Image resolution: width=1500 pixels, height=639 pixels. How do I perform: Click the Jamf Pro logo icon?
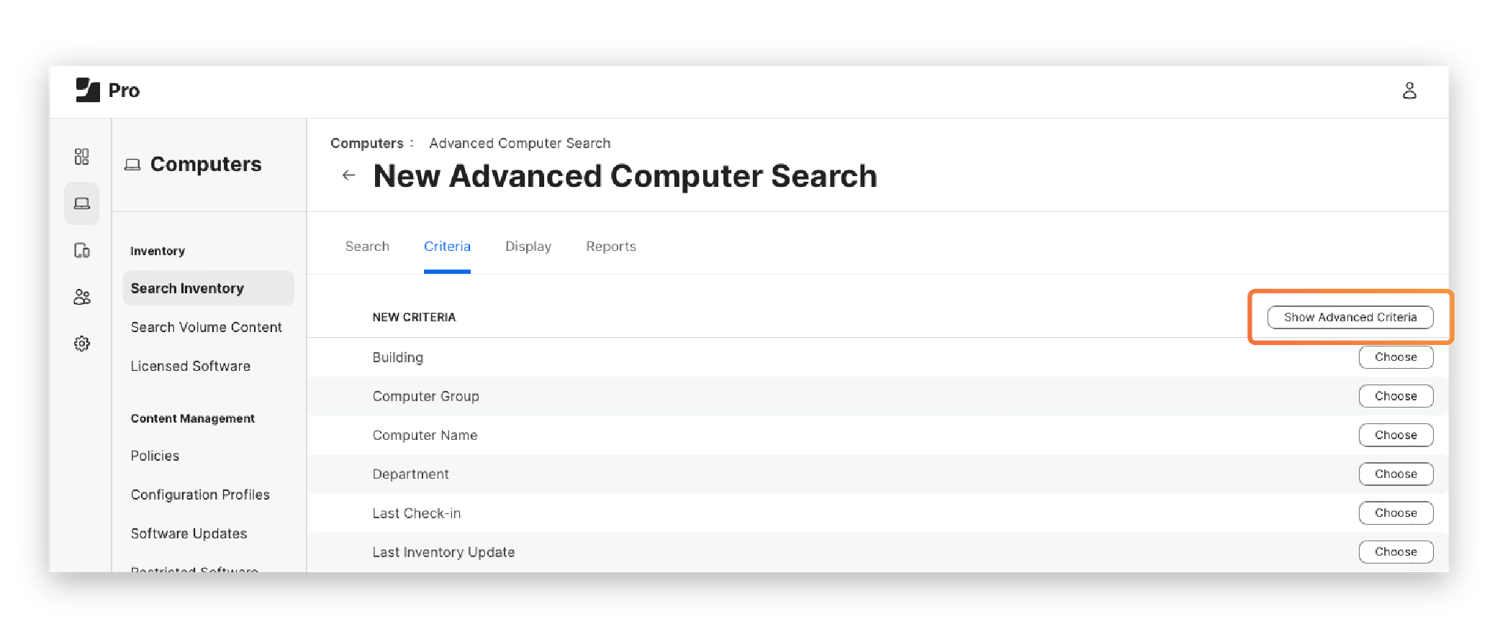(x=88, y=90)
